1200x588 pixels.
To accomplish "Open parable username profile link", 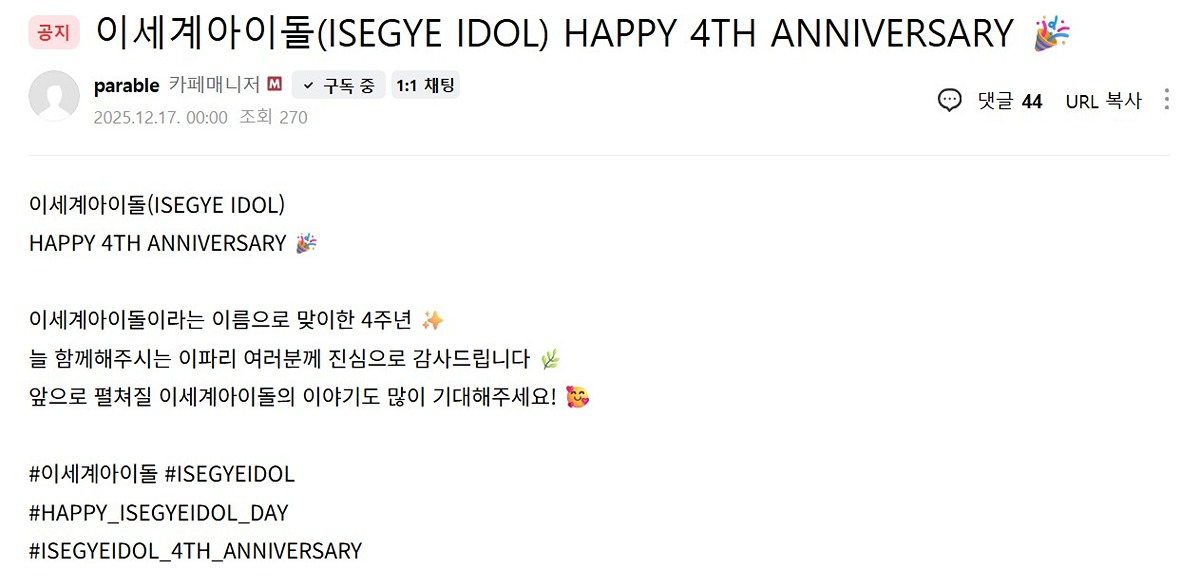I will tap(126, 86).
